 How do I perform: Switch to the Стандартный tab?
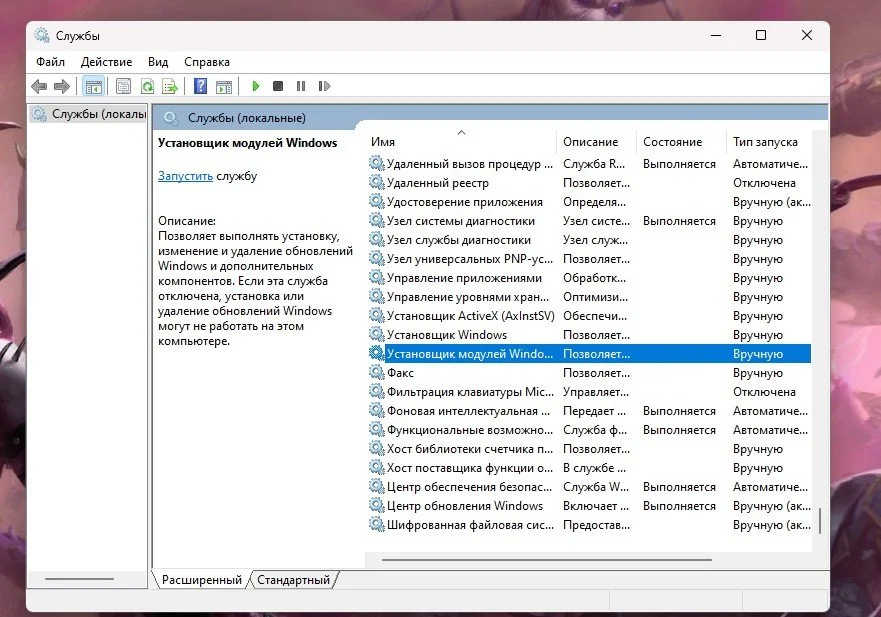[293, 579]
